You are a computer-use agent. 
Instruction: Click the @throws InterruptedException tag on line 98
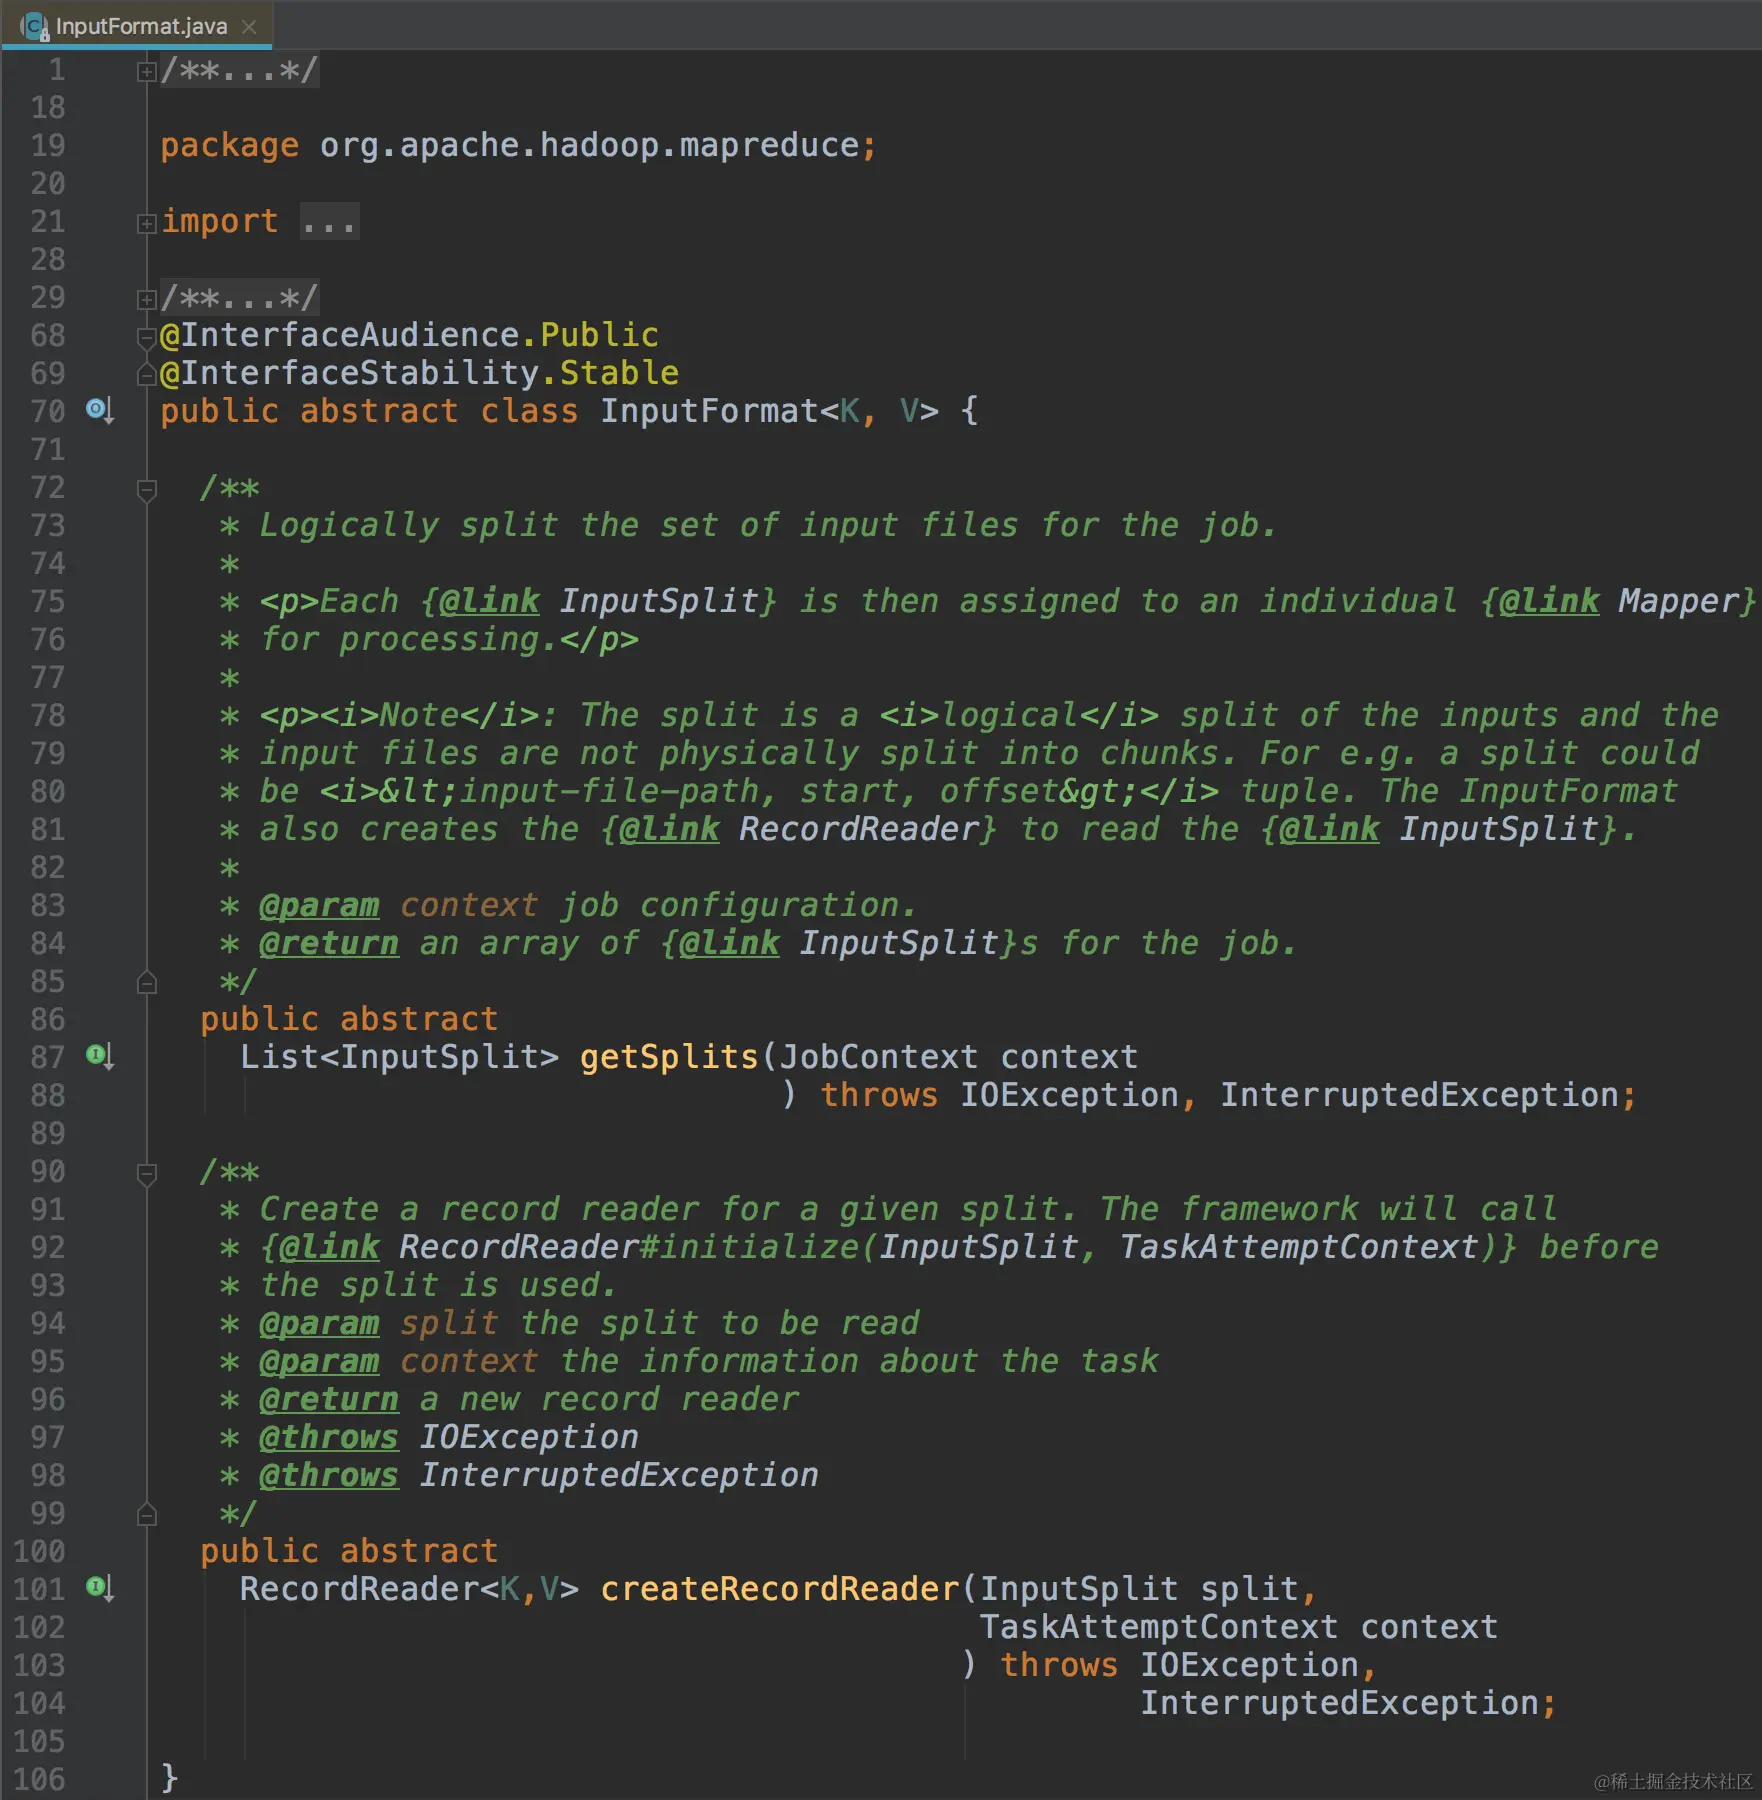(329, 1476)
